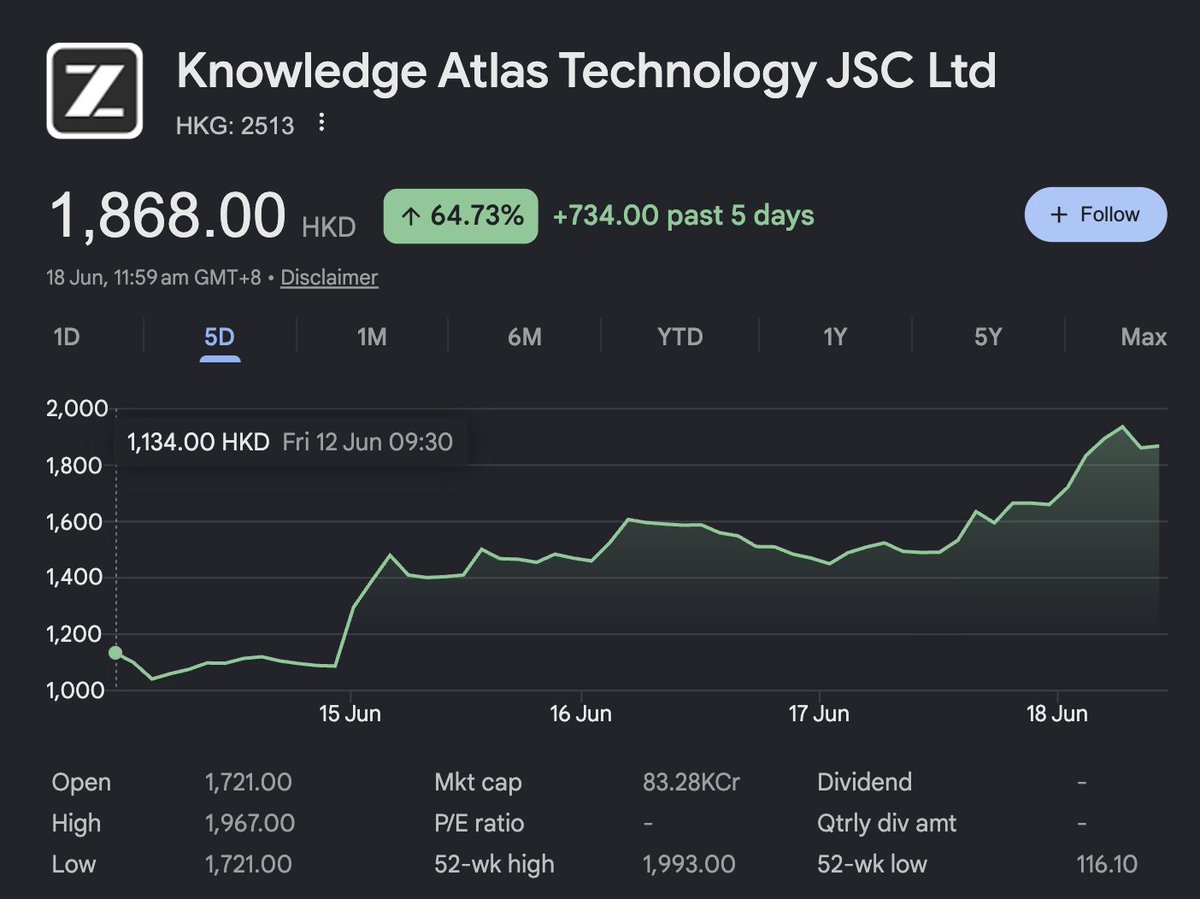Click the 16 Jun axis label
Image resolution: width=1200 pixels, height=899 pixels.
point(581,713)
